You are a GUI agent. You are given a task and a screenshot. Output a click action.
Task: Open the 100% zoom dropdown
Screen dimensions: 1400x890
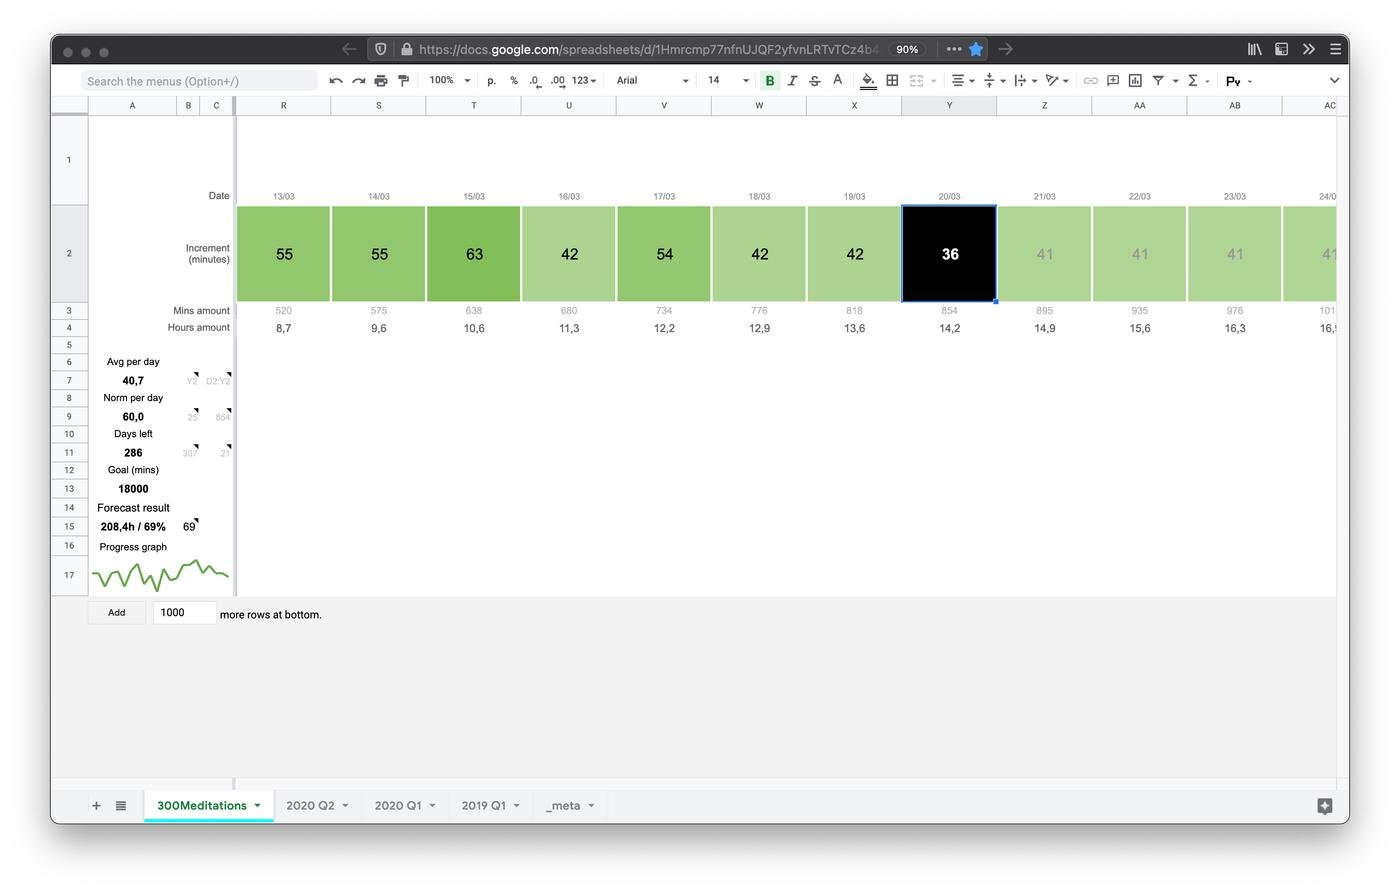click(449, 81)
